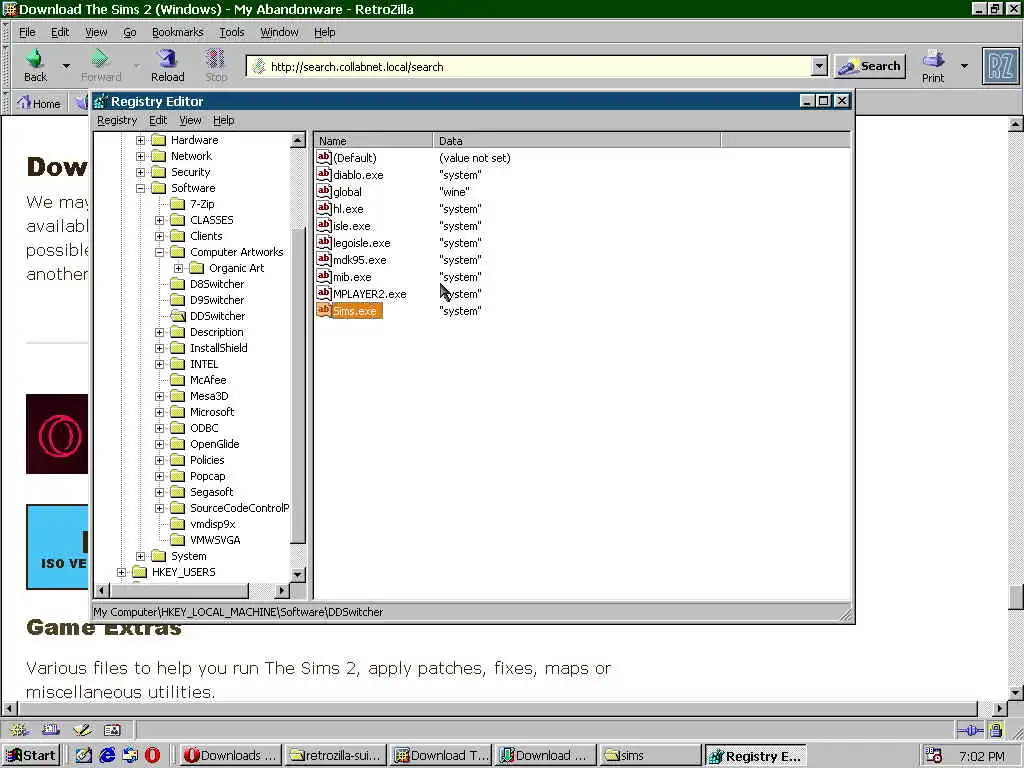Image resolution: width=1024 pixels, height=768 pixels.
Task: Select the isle.exe value icon
Action: tap(324, 225)
